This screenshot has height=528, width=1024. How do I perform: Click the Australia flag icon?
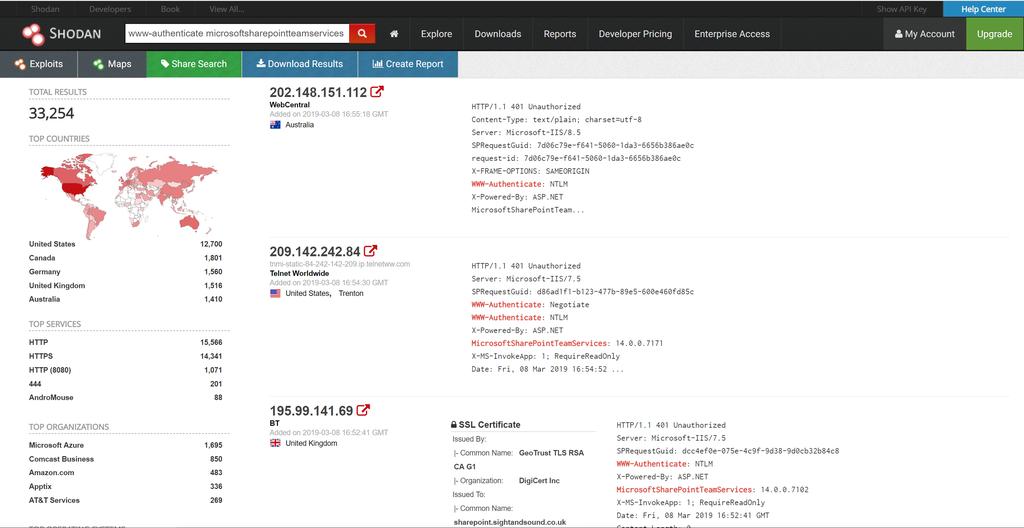(275, 125)
